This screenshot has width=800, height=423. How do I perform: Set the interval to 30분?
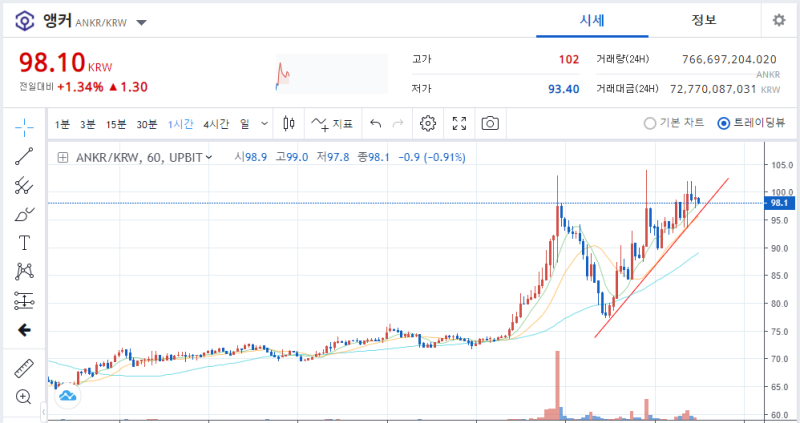(146, 124)
